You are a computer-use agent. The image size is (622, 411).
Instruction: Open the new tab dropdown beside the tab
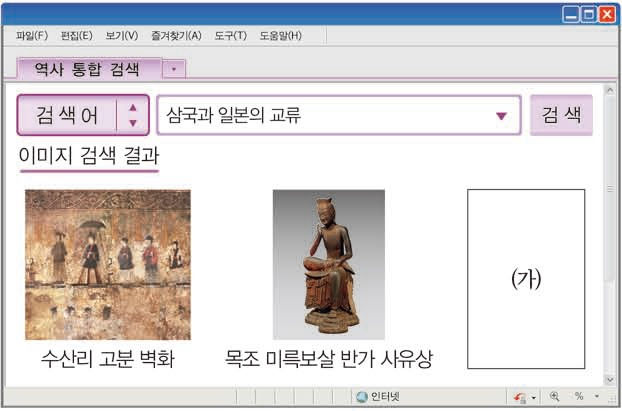click(175, 69)
